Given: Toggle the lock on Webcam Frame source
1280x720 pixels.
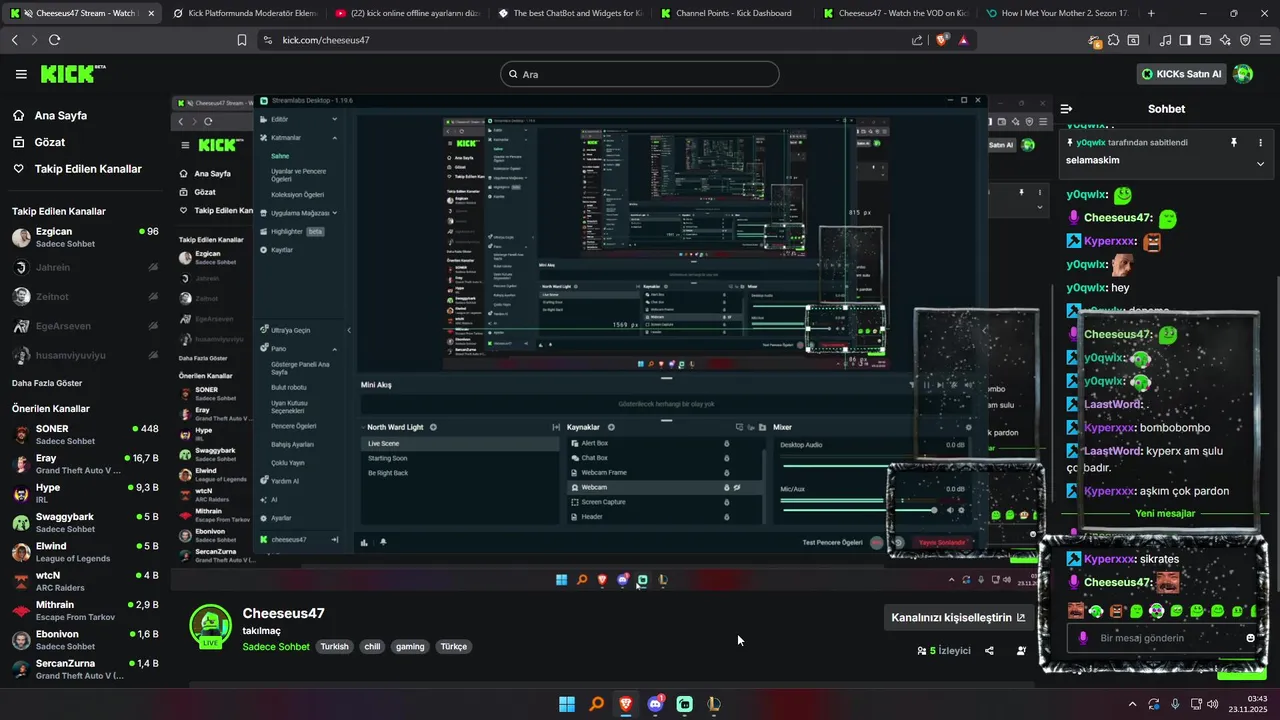Looking at the screenshot, I should [726, 472].
